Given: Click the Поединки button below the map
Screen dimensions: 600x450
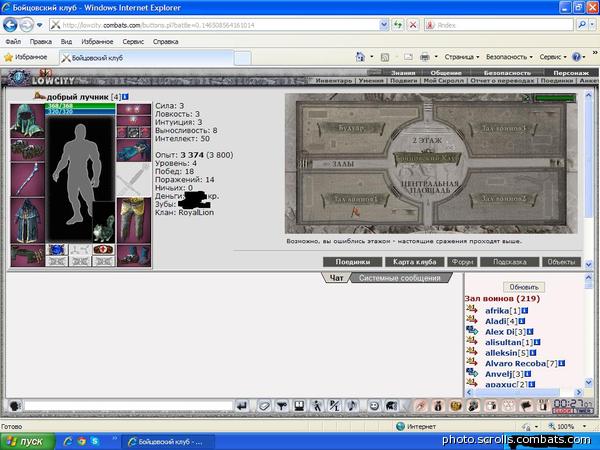Looking at the screenshot, I should point(352,262).
